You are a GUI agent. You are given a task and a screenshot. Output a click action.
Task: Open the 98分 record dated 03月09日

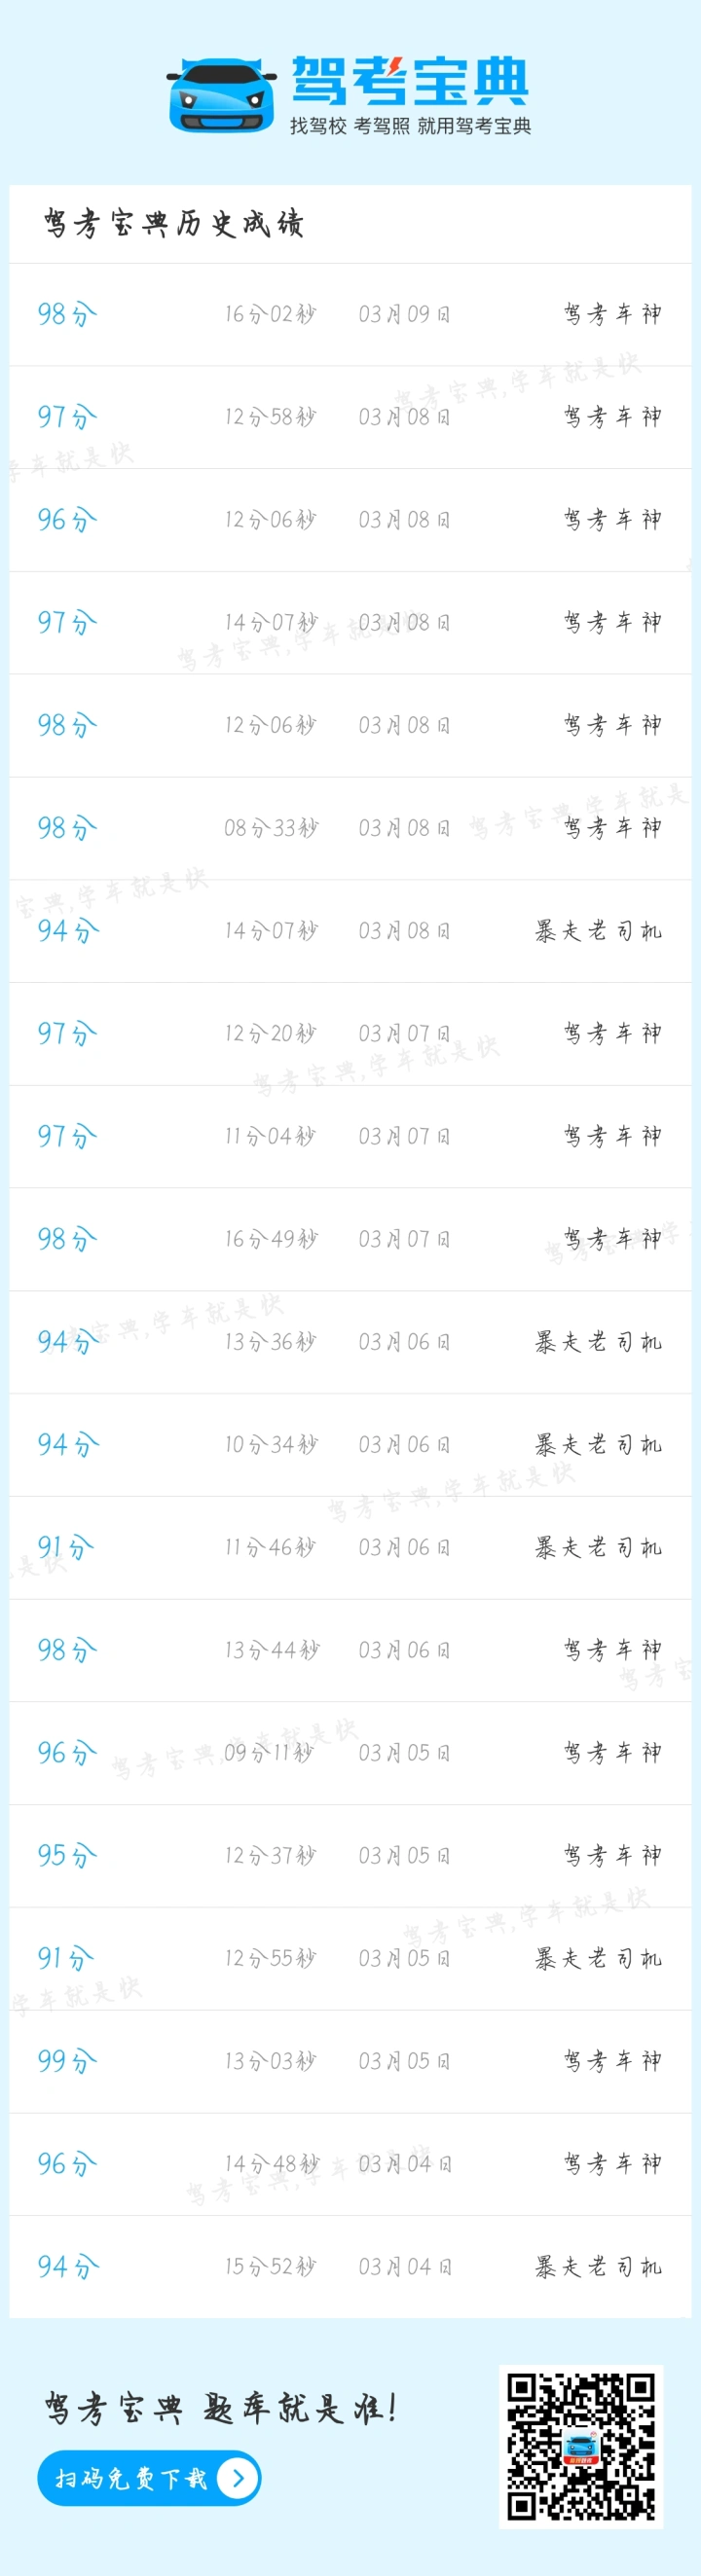pos(350,314)
